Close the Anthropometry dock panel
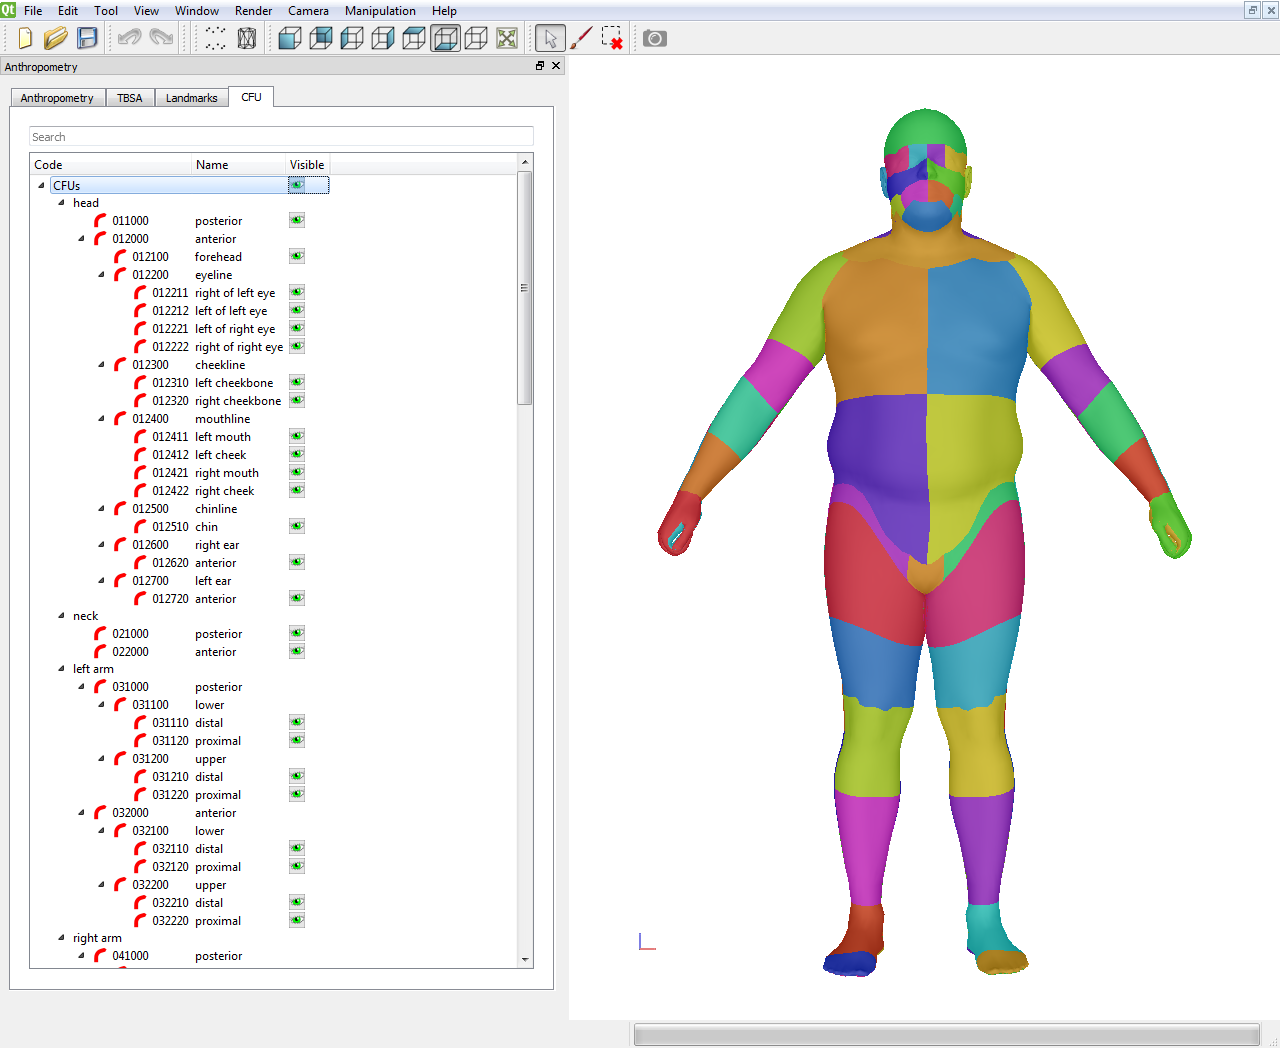The height and width of the screenshot is (1048, 1280). coord(556,66)
